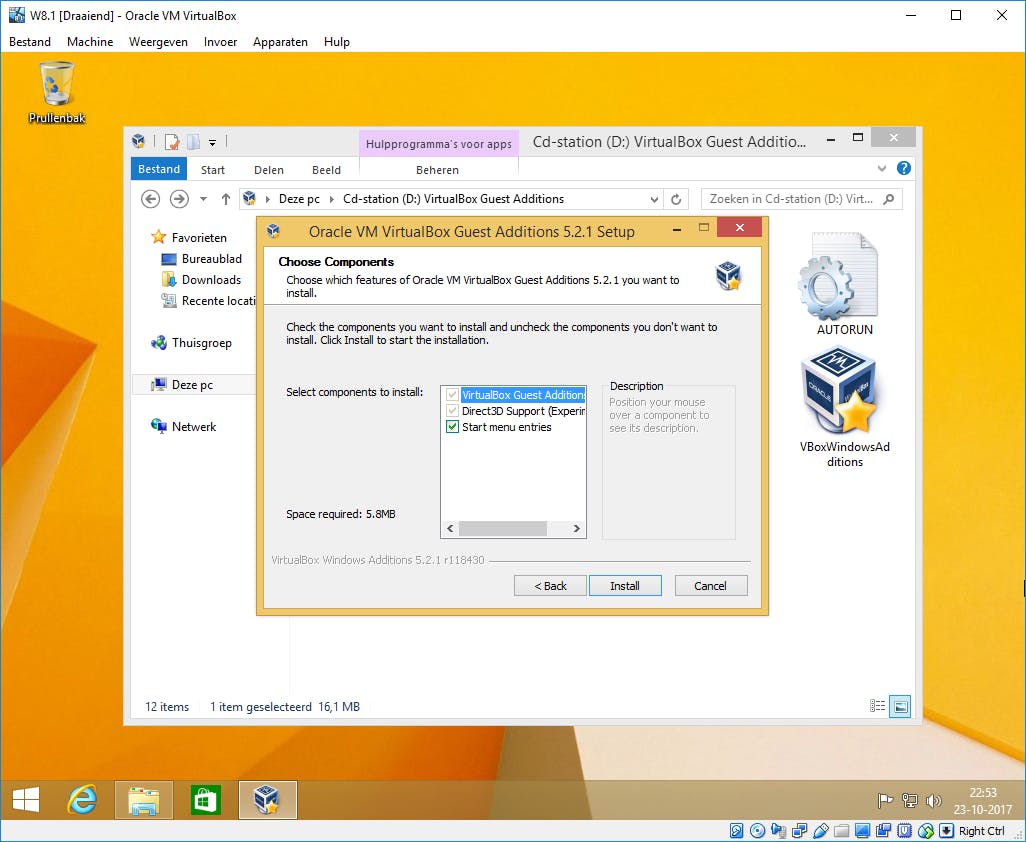Cancel the Guest Additions setup
Viewport: 1026px width, 842px height.
click(711, 586)
